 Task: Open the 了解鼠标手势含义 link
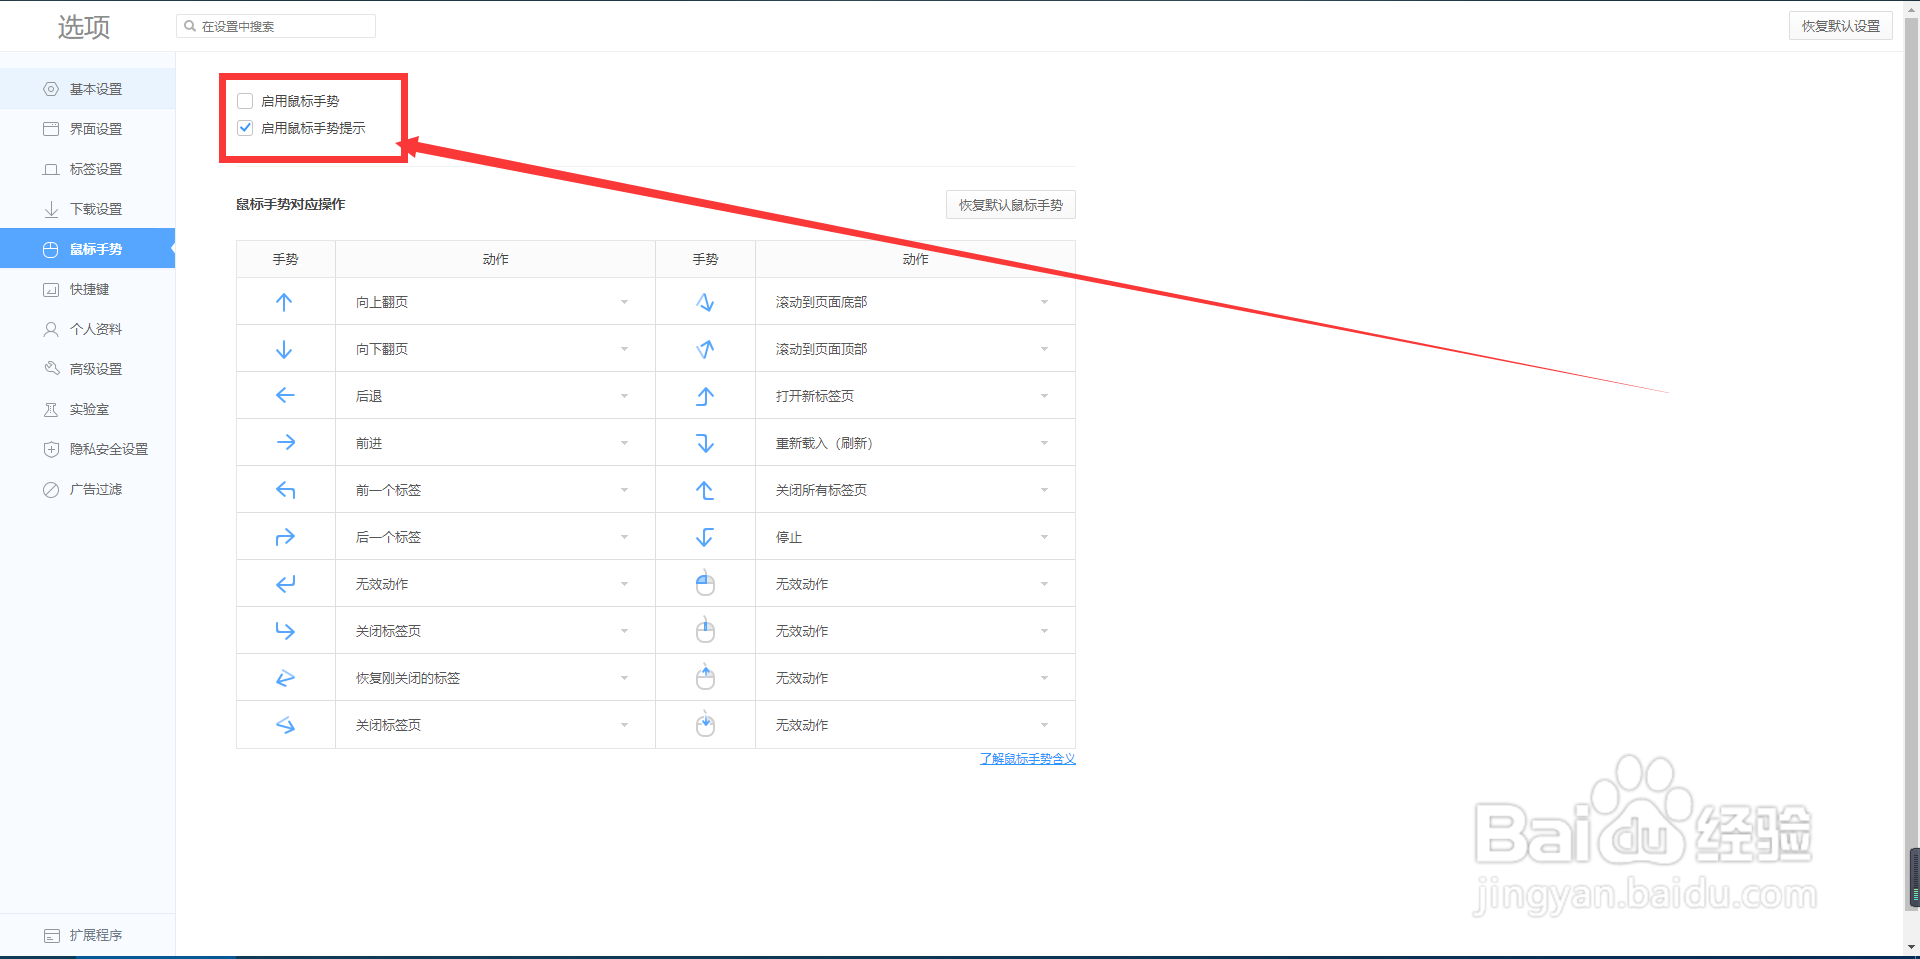pos(1027,759)
